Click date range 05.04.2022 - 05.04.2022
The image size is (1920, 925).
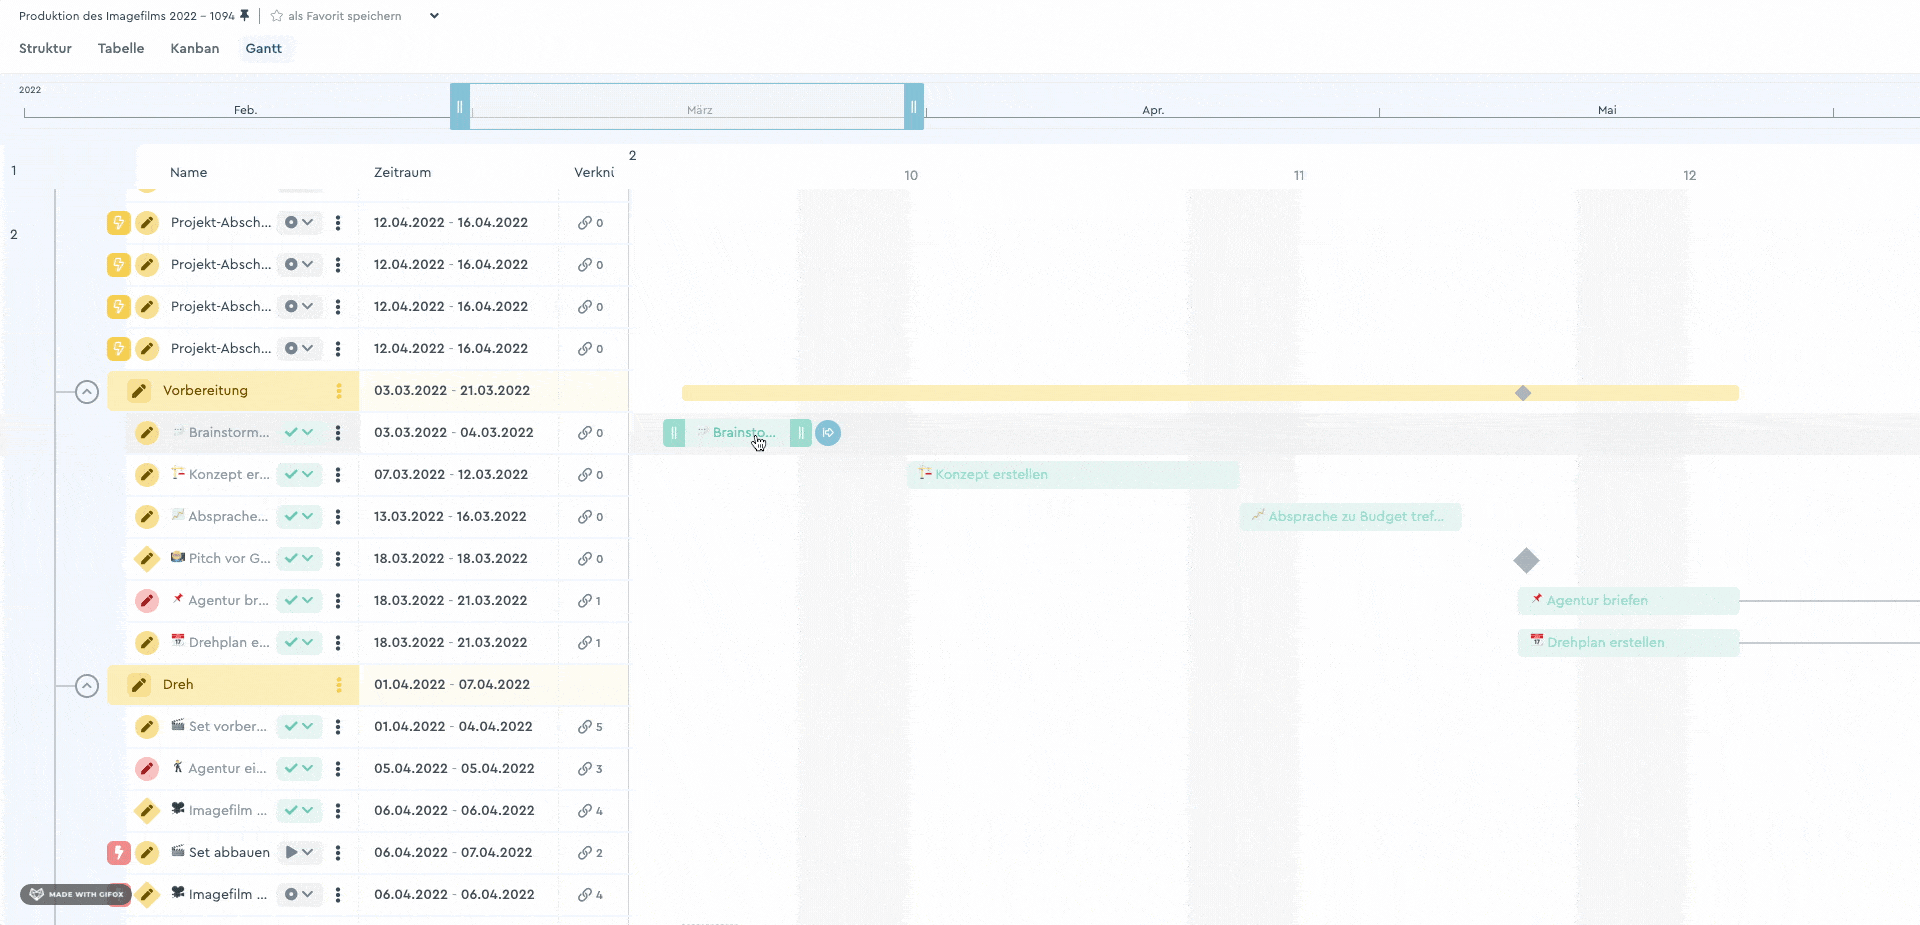pyautogui.click(x=454, y=769)
